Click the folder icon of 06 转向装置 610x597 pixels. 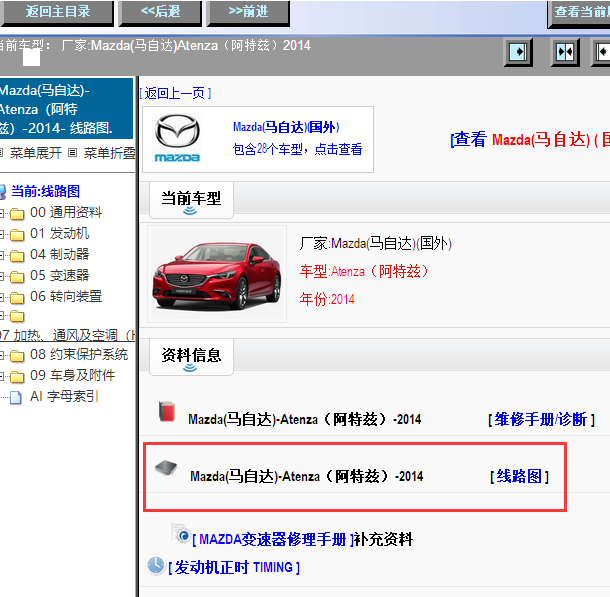point(17,298)
